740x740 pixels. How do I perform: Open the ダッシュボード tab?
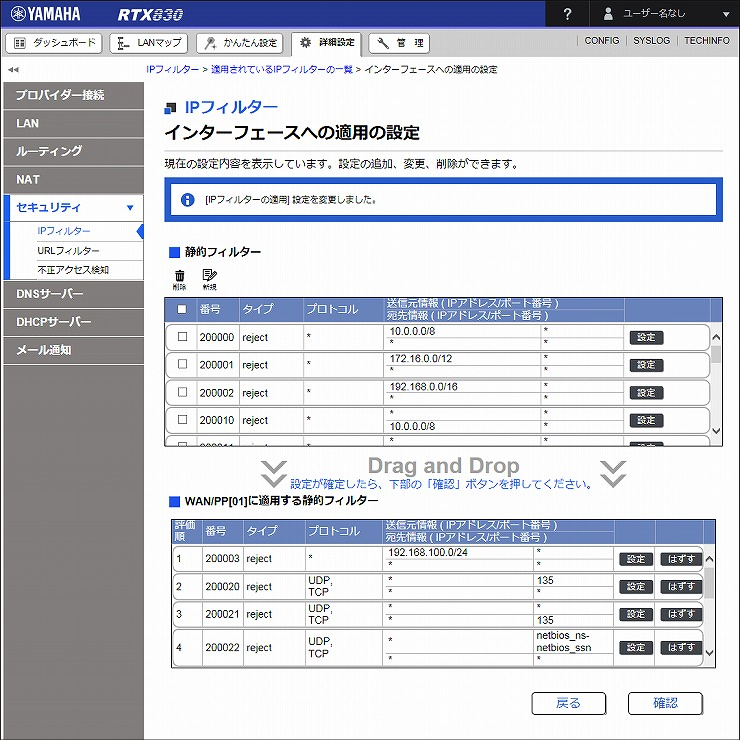click(54, 43)
